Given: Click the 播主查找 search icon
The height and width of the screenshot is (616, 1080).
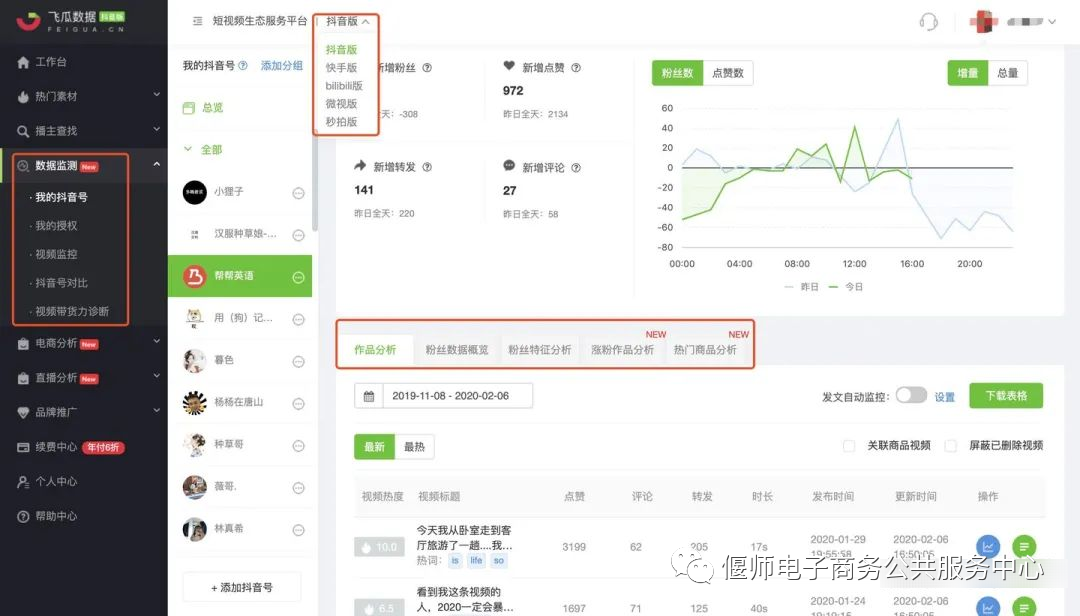Looking at the screenshot, I should (x=23, y=131).
